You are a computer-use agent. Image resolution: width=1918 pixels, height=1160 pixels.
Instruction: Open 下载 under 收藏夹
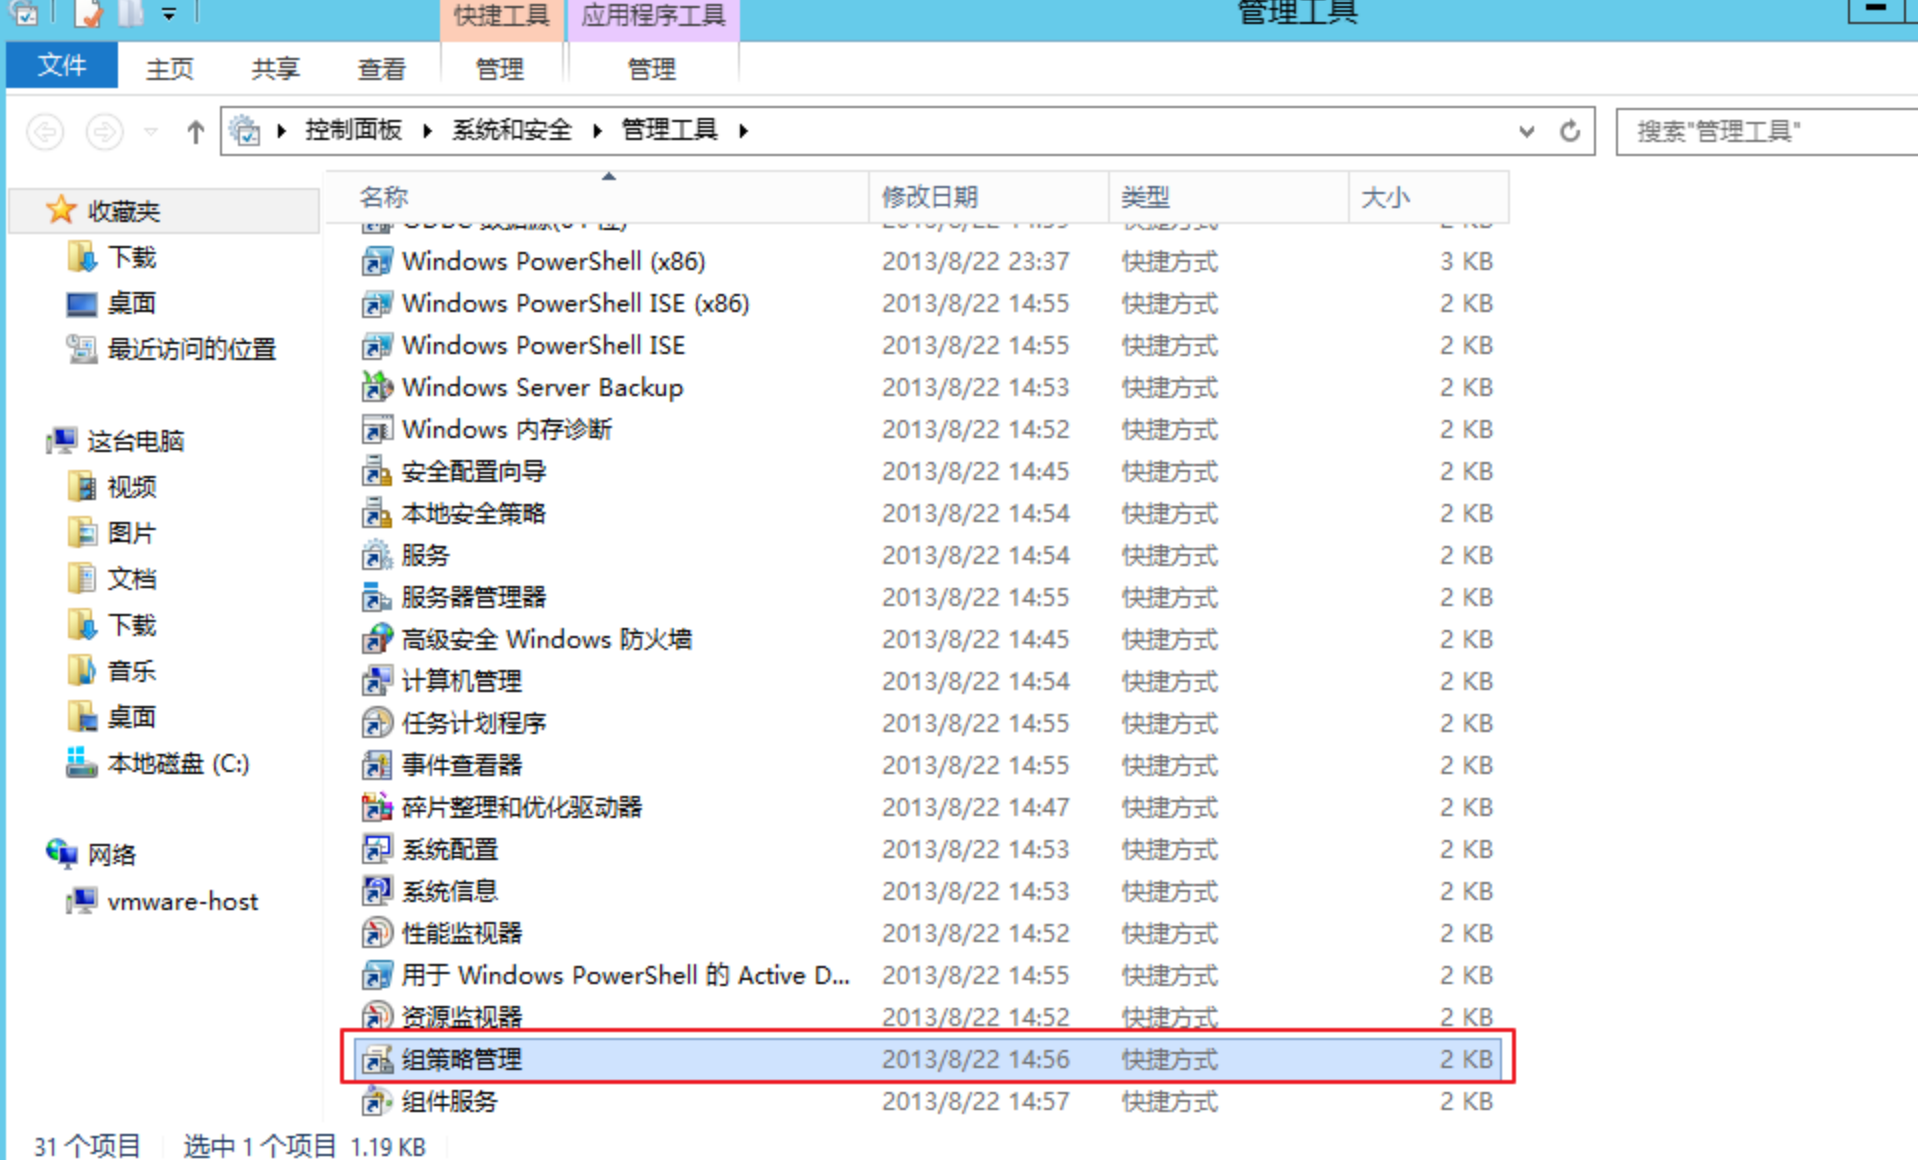pyautogui.click(x=132, y=258)
